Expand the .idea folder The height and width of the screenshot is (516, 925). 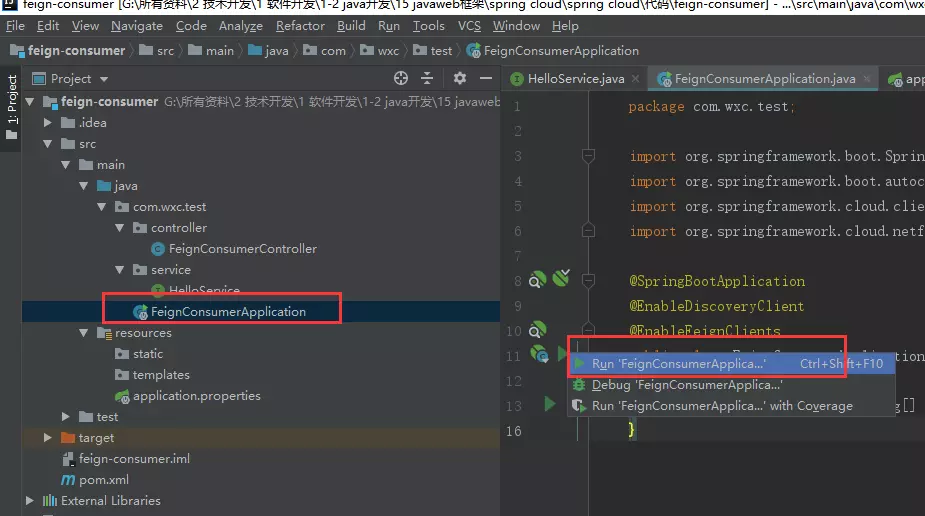(x=48, y=123)
